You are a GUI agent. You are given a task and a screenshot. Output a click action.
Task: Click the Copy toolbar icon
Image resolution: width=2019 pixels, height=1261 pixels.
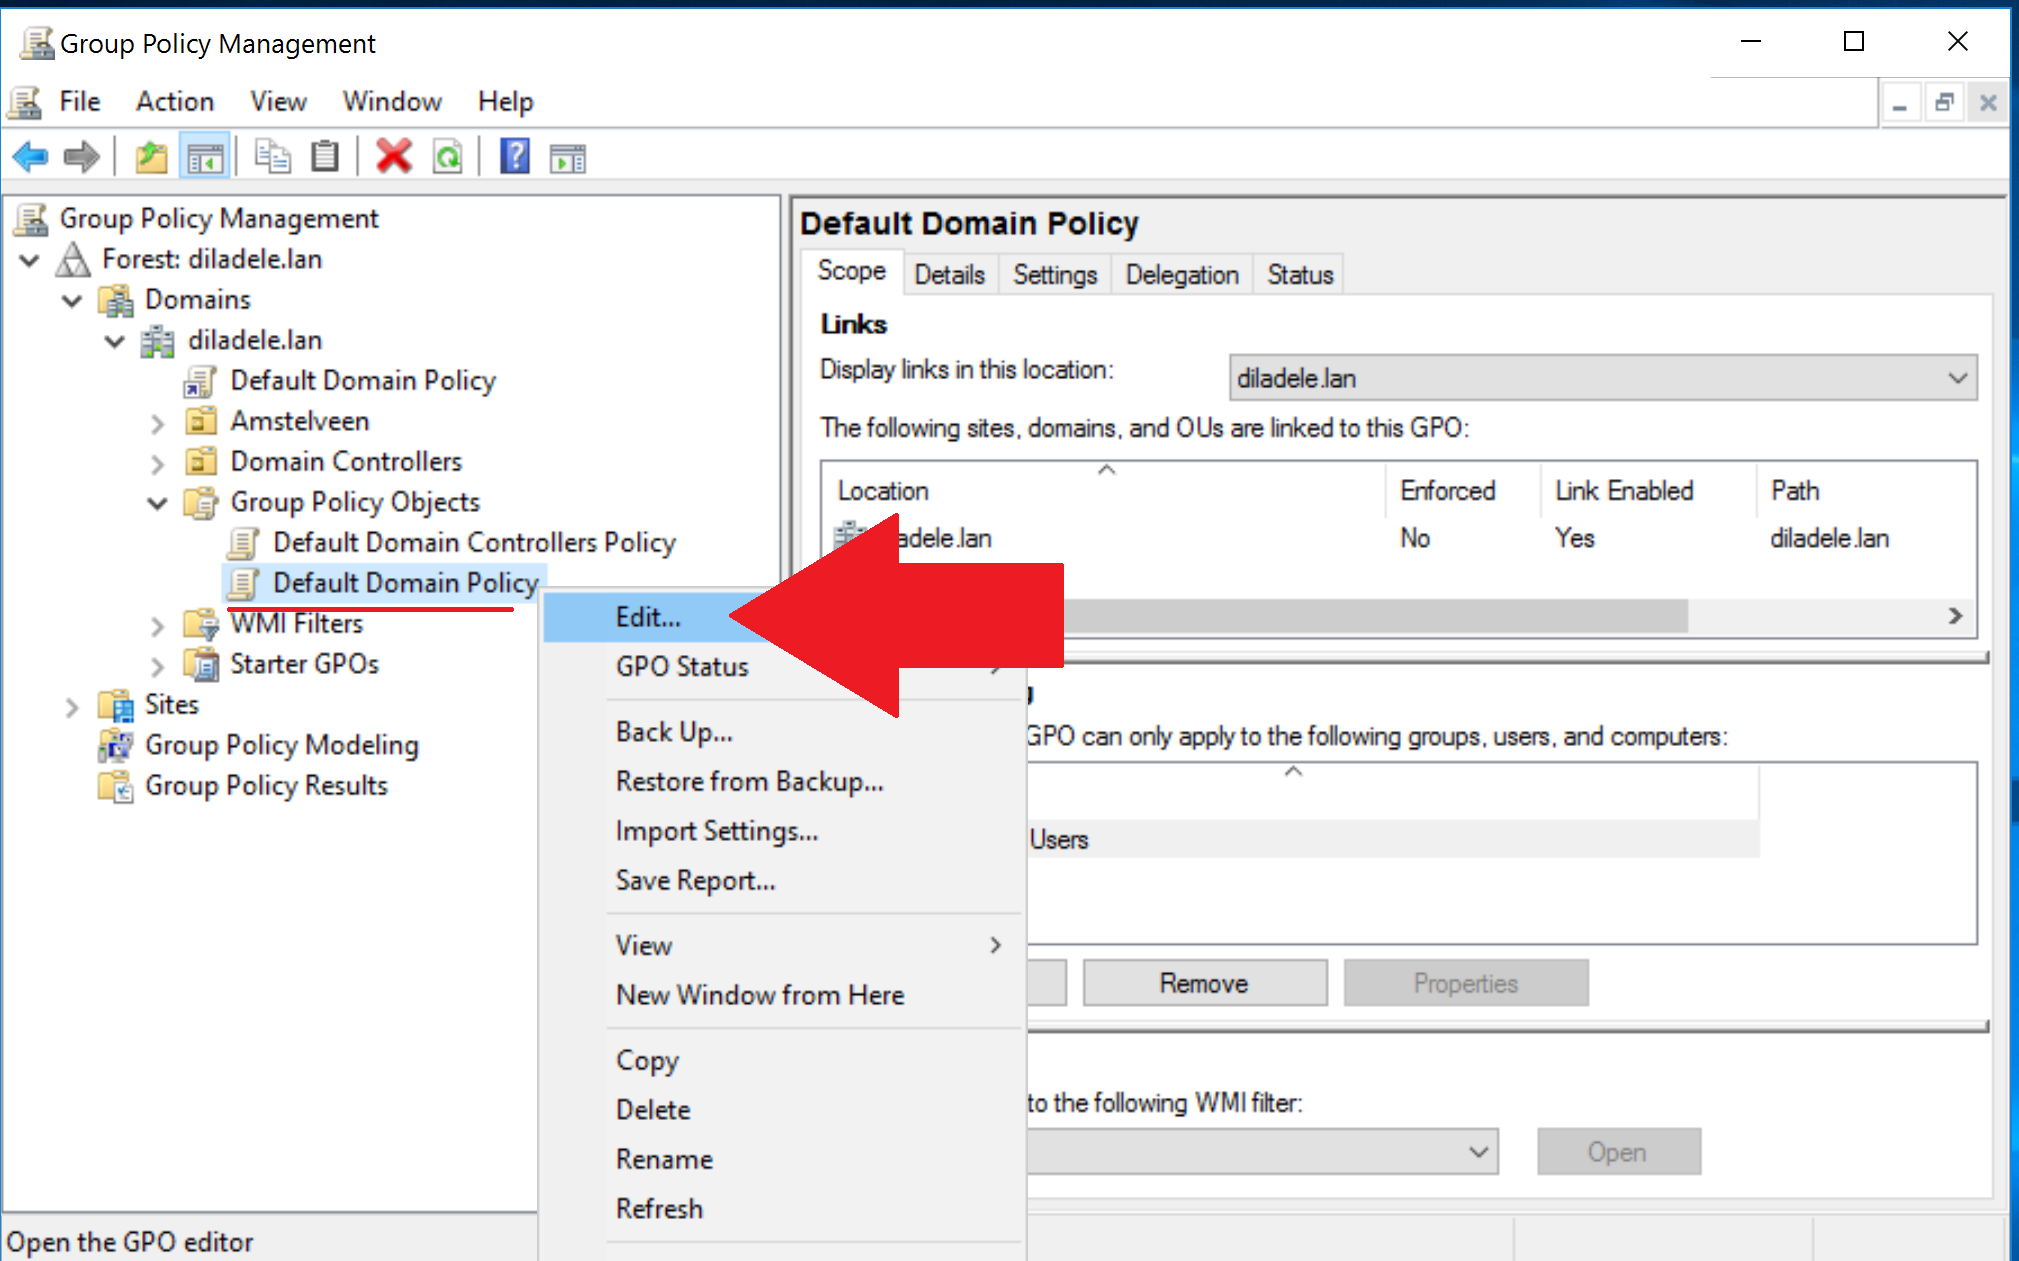tap(272, 157)
